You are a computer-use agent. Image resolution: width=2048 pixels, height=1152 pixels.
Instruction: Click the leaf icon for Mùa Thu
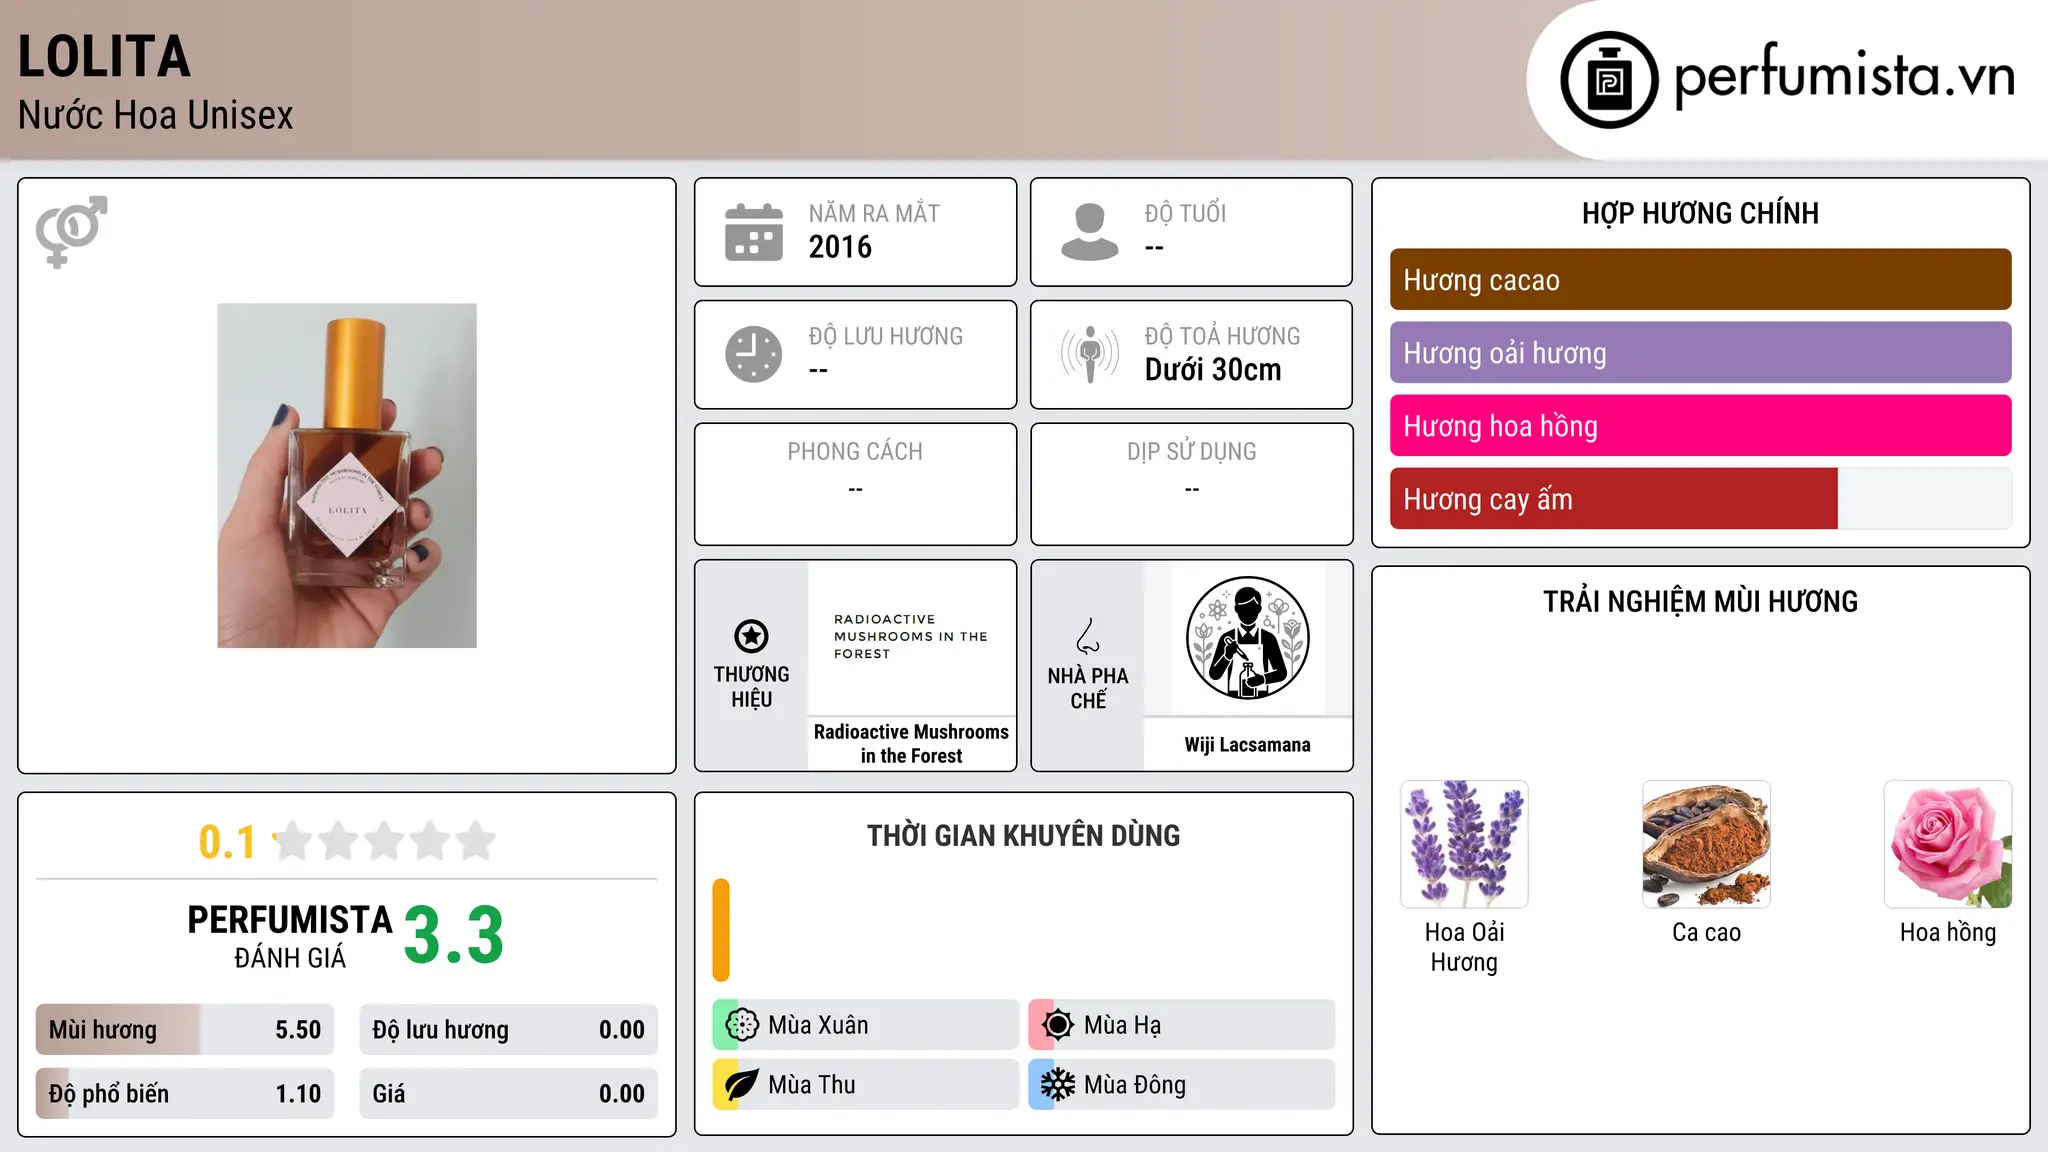pos(742,1085)
